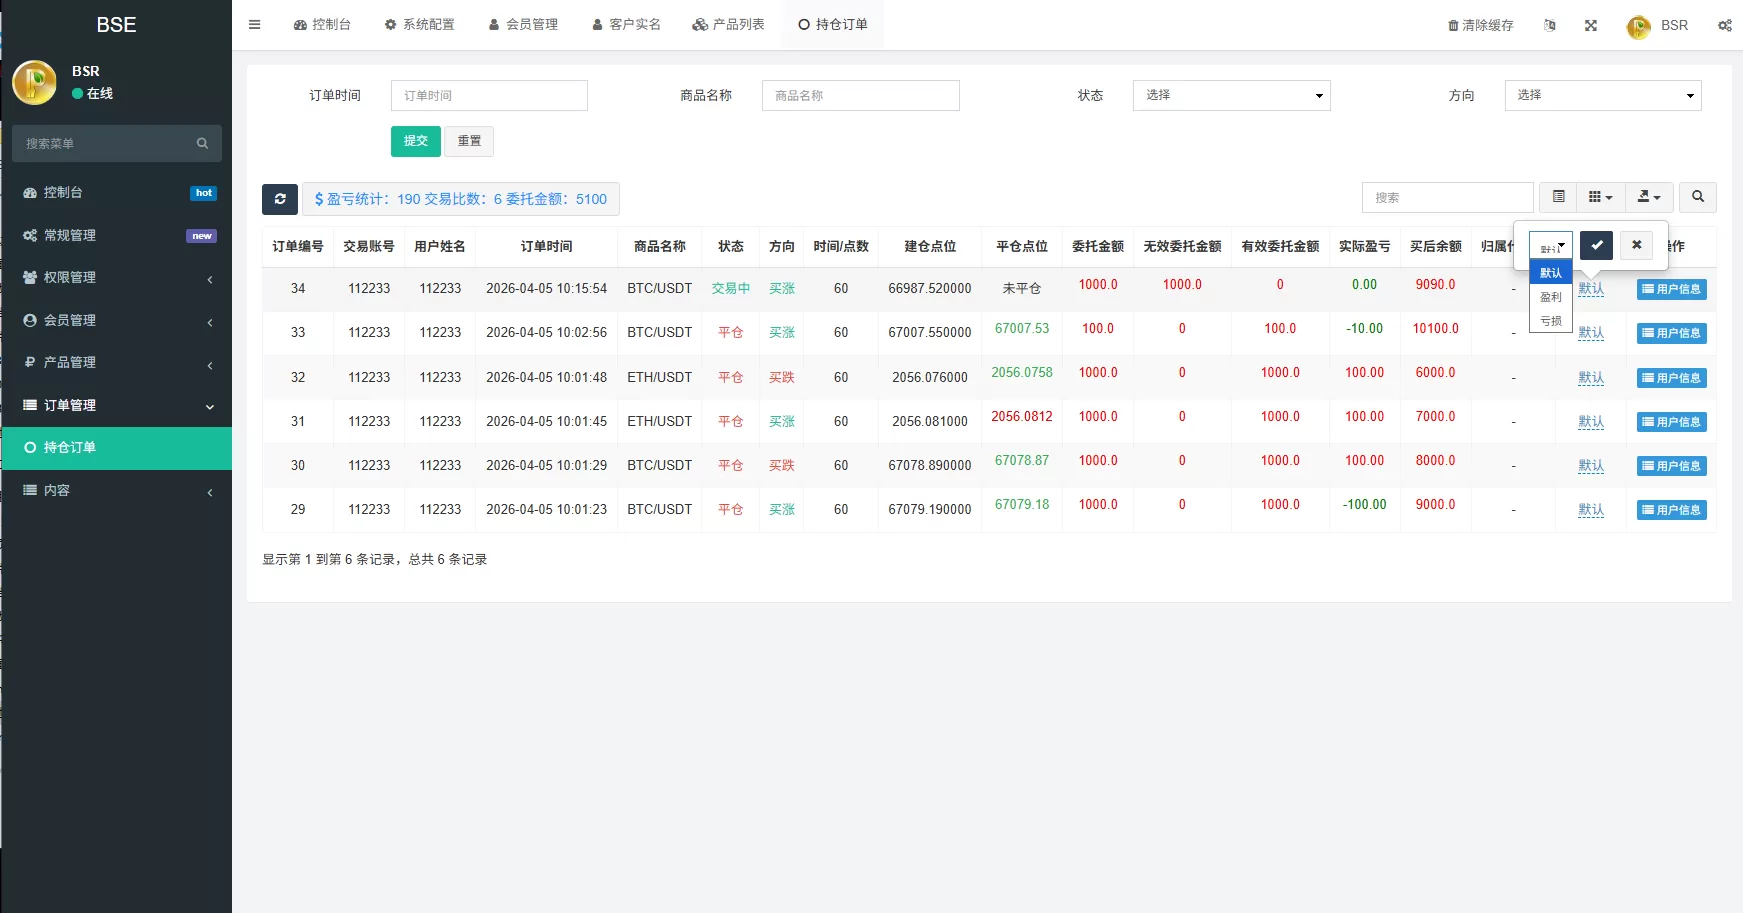This screenshot has height=913, width=1743.
Task: Click the magnifier advanced search icon button
Action: (x=1698, y=197)
